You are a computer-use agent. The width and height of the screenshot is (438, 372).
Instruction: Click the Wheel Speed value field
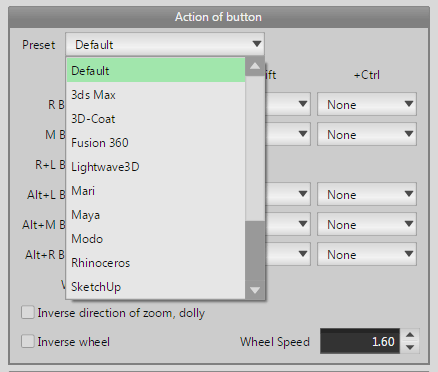pos(360,341)
